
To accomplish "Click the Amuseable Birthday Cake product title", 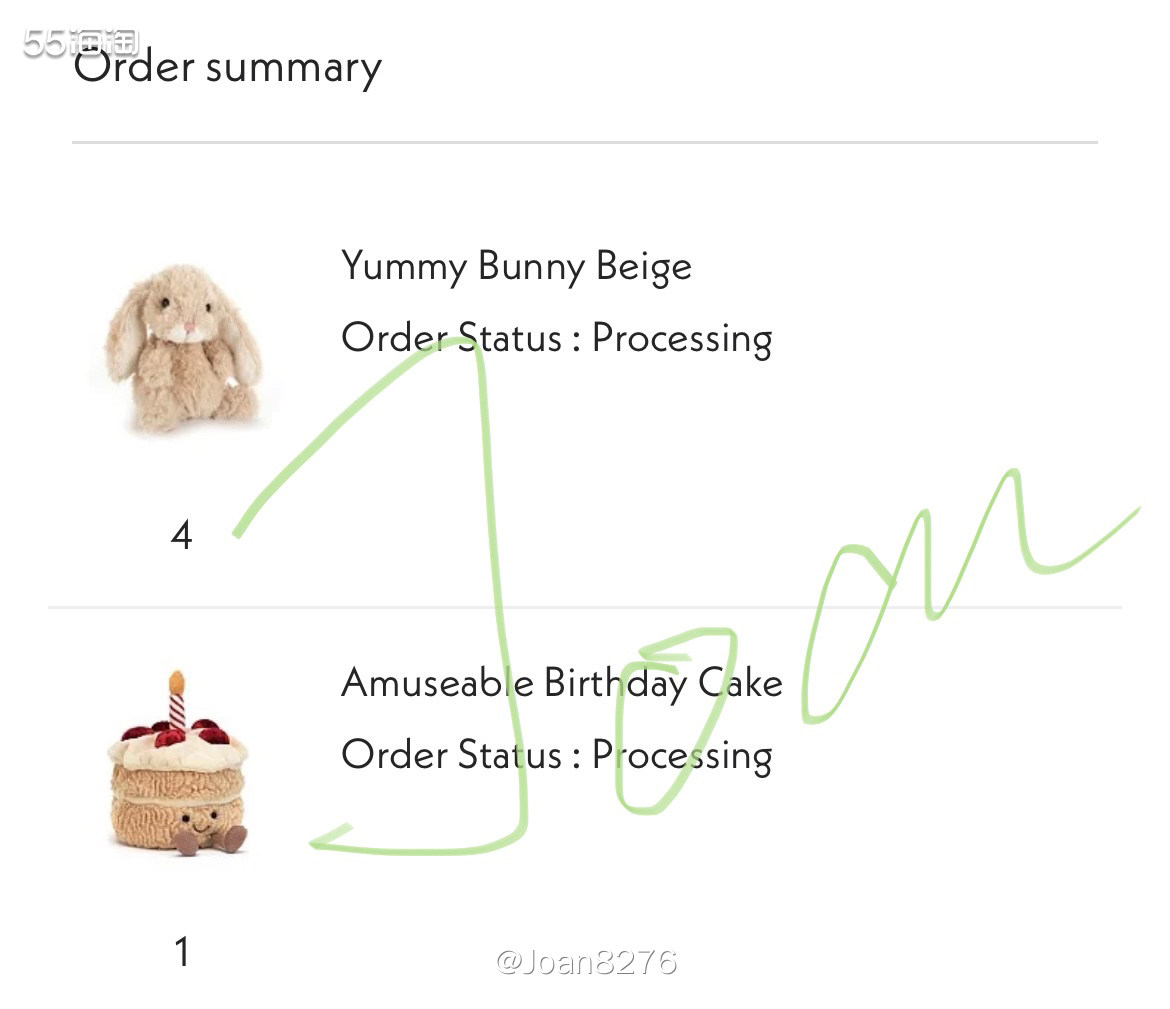I will click(562, 683).
